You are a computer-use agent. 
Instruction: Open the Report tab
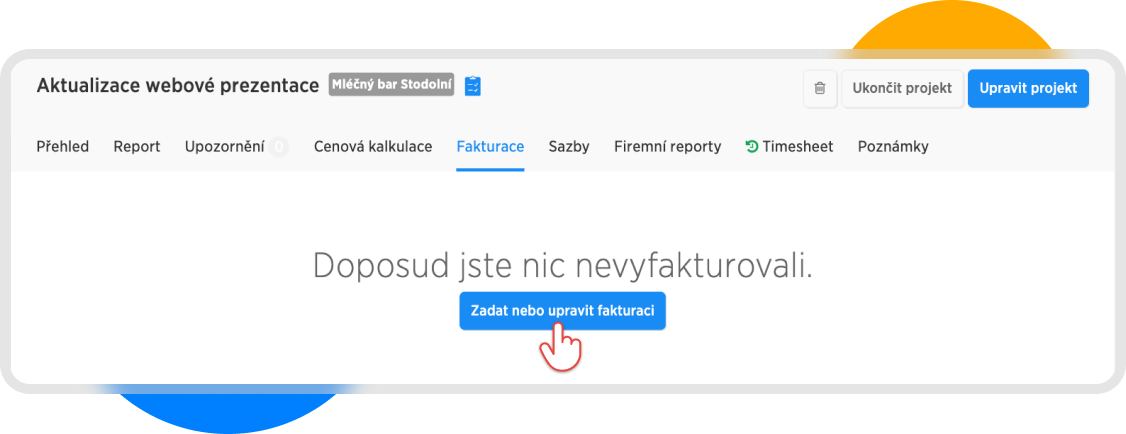pyautogui.click(x=137, y=147)
